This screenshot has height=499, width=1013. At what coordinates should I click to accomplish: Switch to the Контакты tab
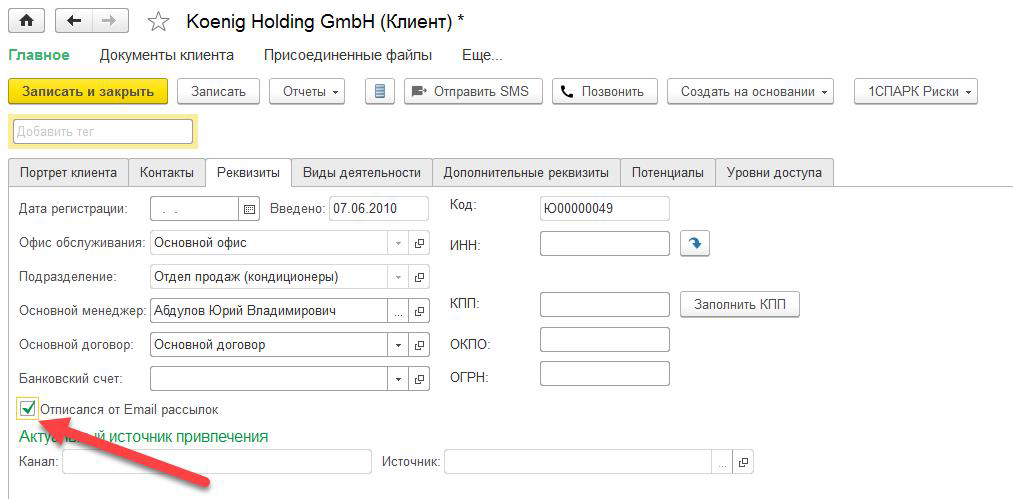tap(167, 173)
